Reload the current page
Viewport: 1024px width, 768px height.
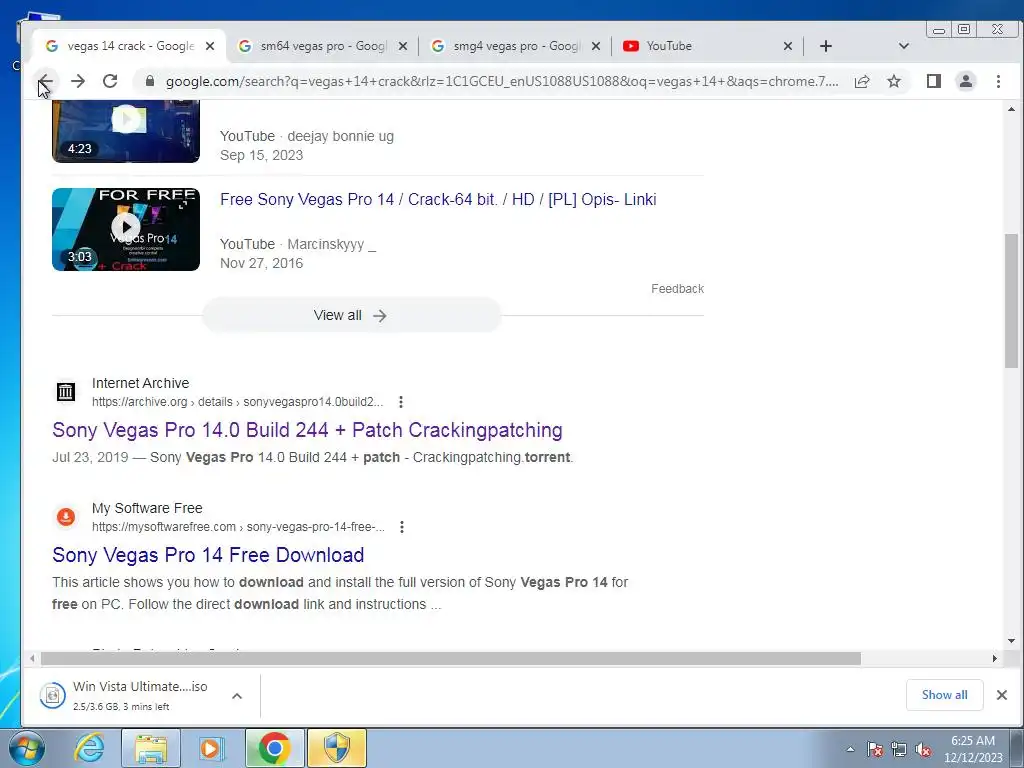click(110, 81)
